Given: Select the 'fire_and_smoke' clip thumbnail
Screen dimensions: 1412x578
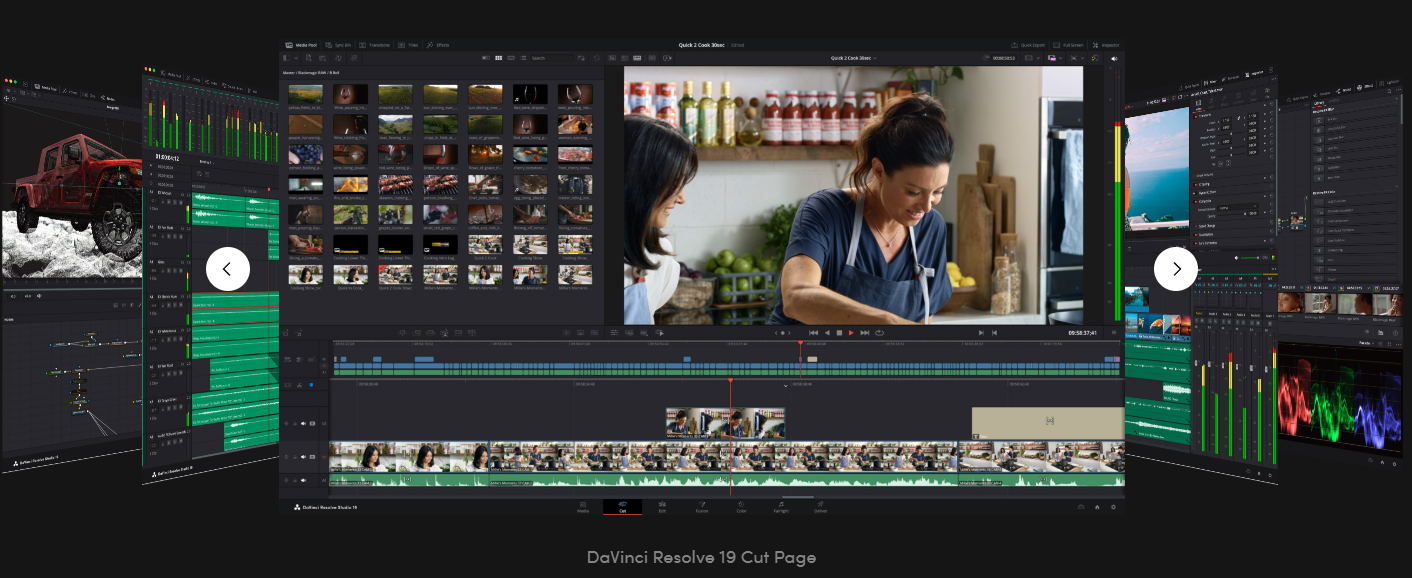Looking at the screenshot, I should pyautogui.click(x=350, y=185).
